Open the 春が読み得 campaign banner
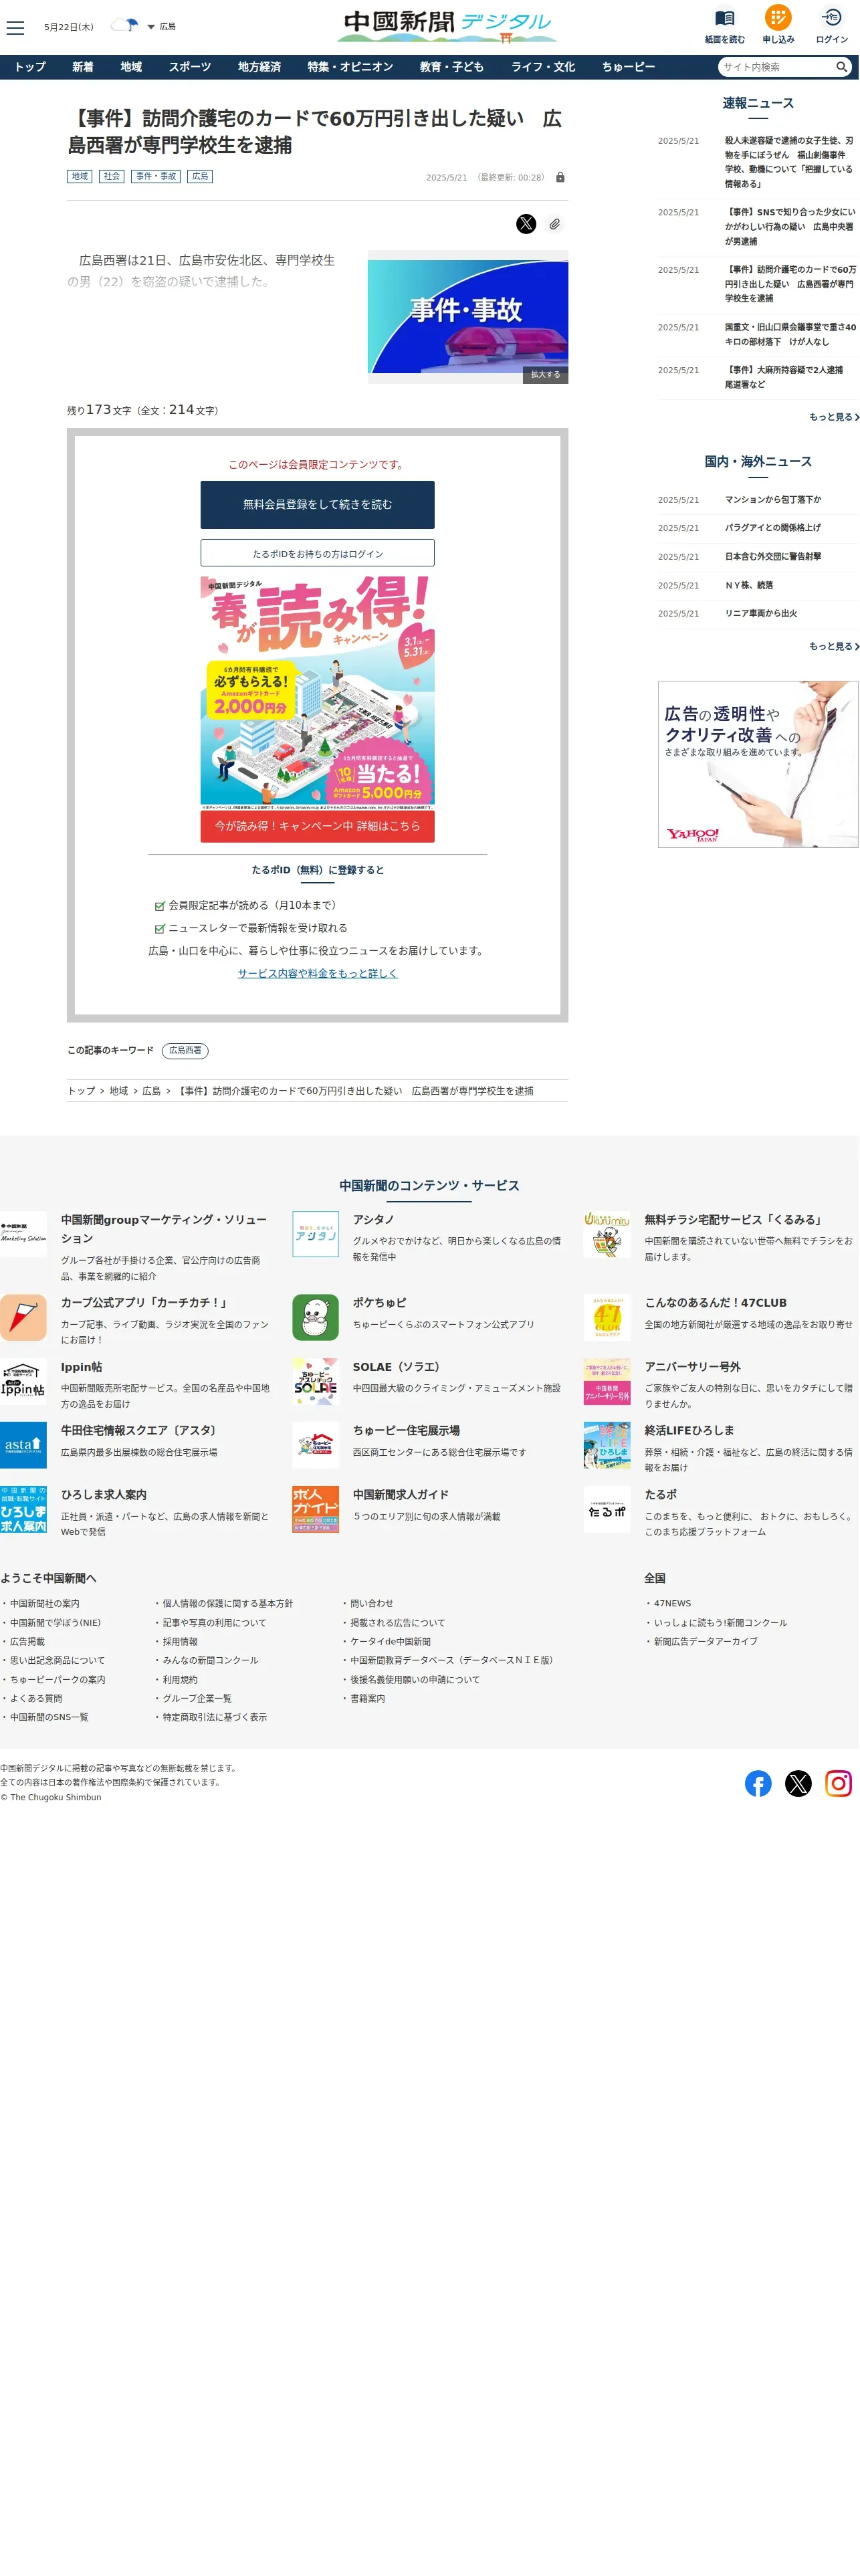 coord(317,693)
